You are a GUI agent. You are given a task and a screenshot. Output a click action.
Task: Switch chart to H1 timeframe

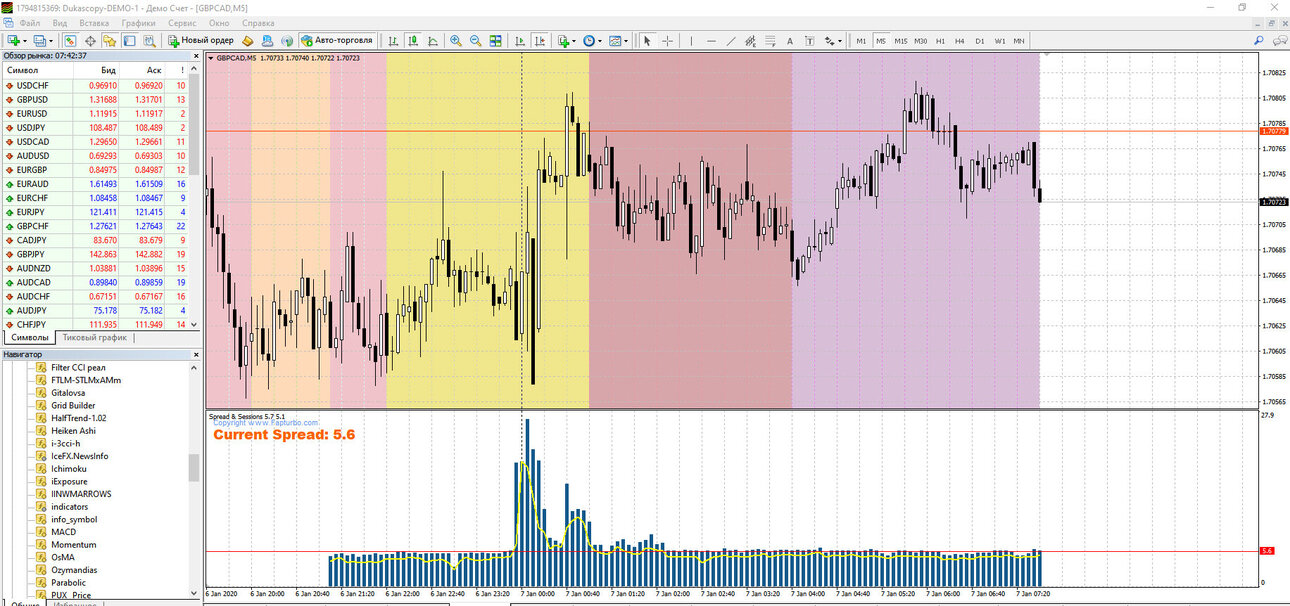(x=941, y=41)
